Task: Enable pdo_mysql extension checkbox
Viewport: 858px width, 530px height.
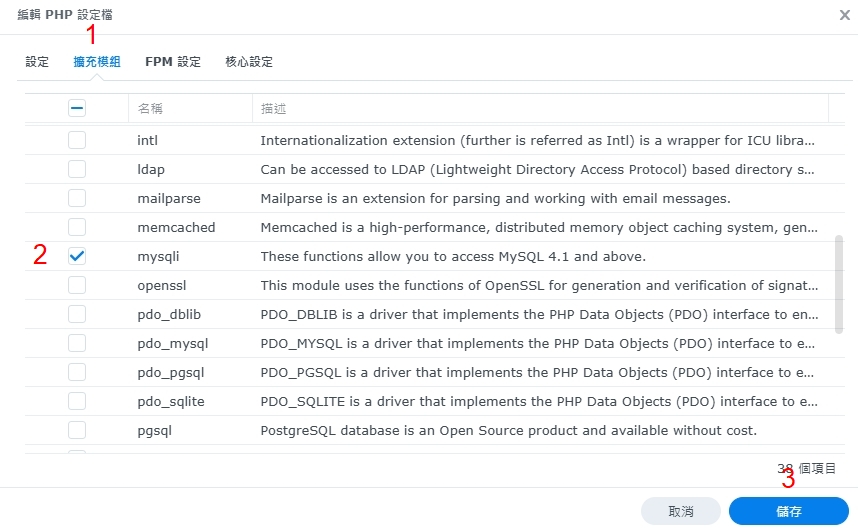Action: 77,343
